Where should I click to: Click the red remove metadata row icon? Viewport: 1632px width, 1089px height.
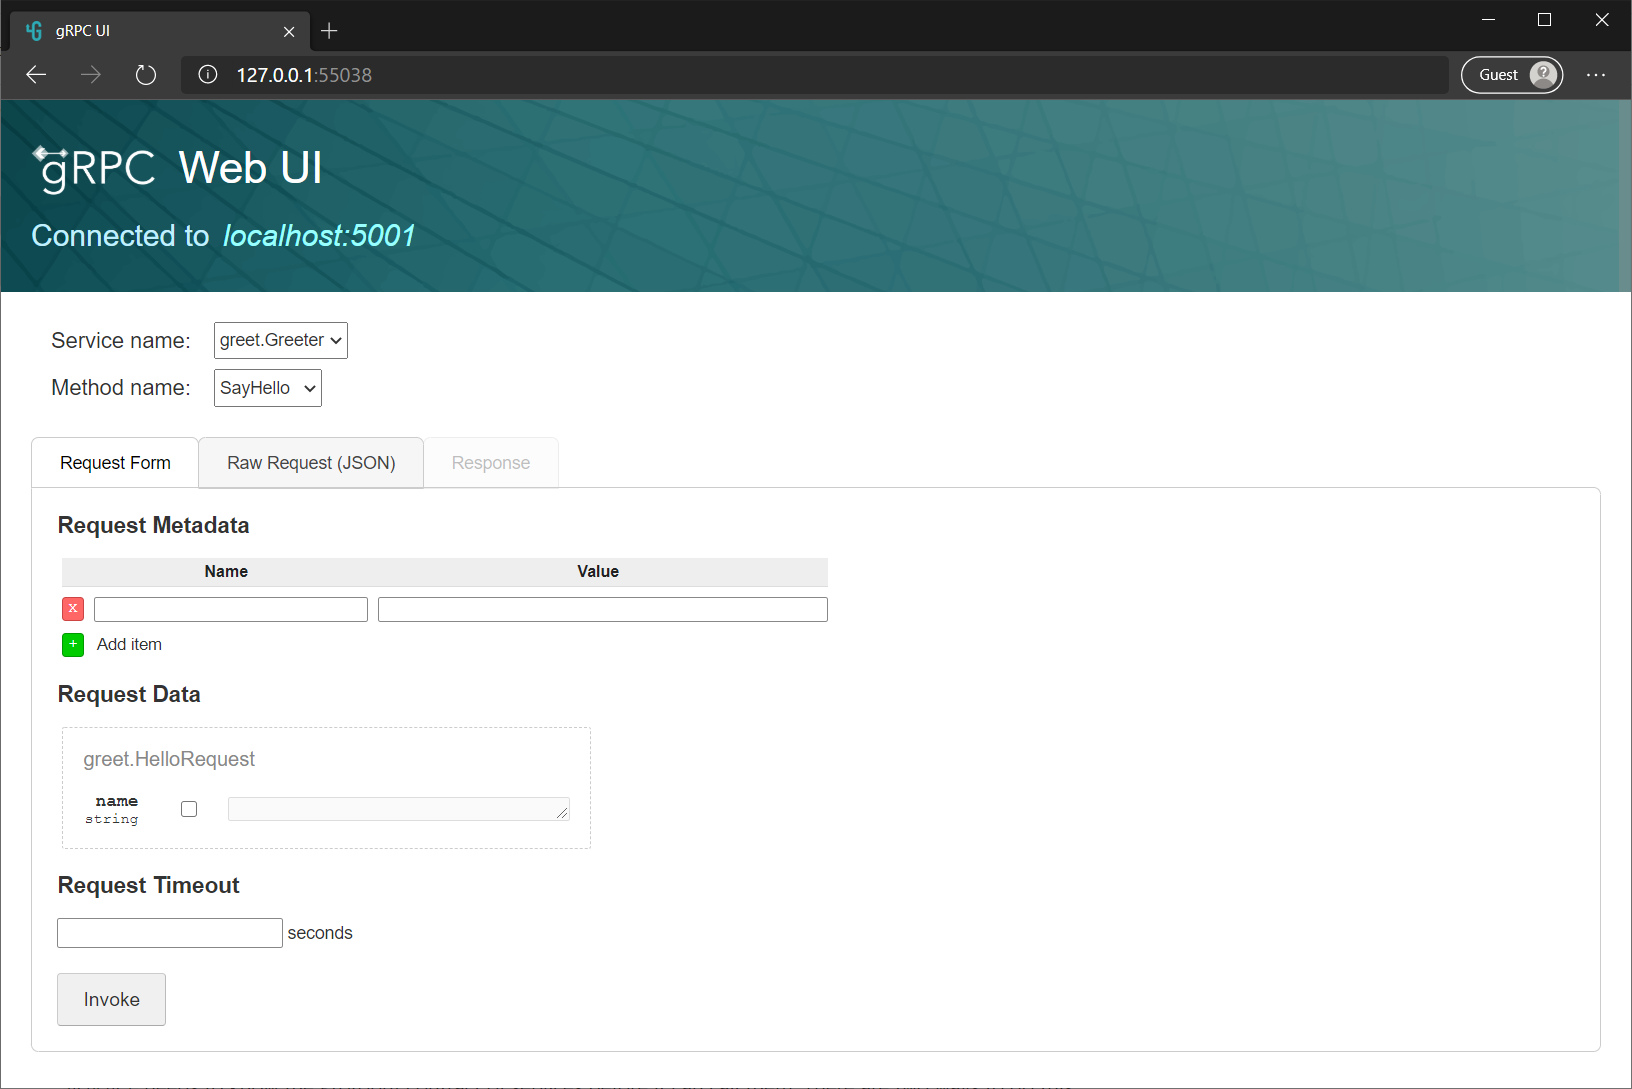pyautogui.click(x=73, y=609)
